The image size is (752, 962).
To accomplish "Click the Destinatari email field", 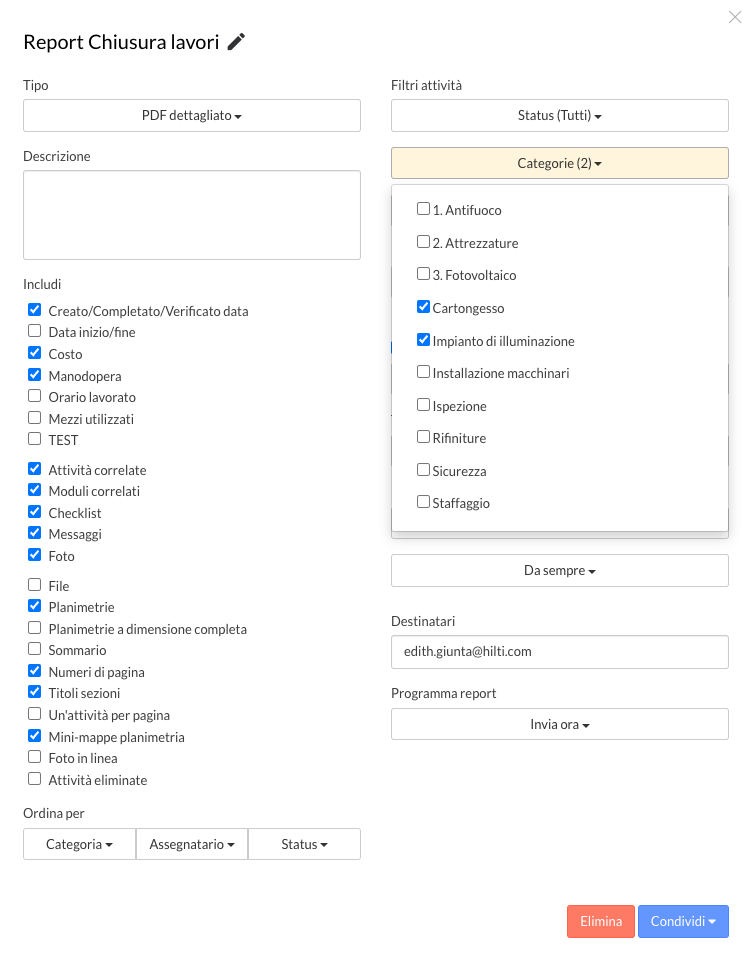I will click(x=559, y=652).
